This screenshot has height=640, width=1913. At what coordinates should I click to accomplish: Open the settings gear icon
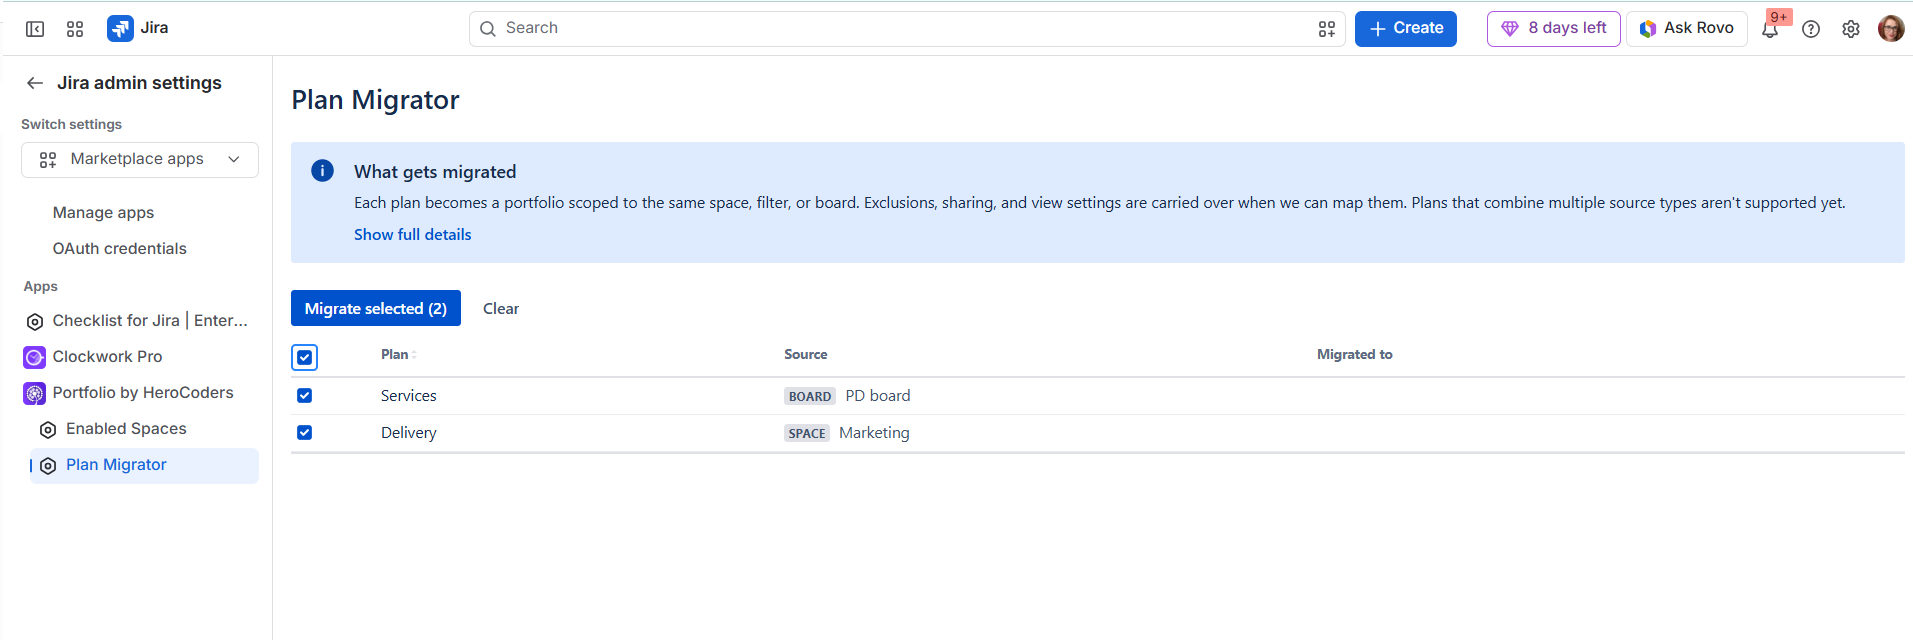click(1851, 29)
